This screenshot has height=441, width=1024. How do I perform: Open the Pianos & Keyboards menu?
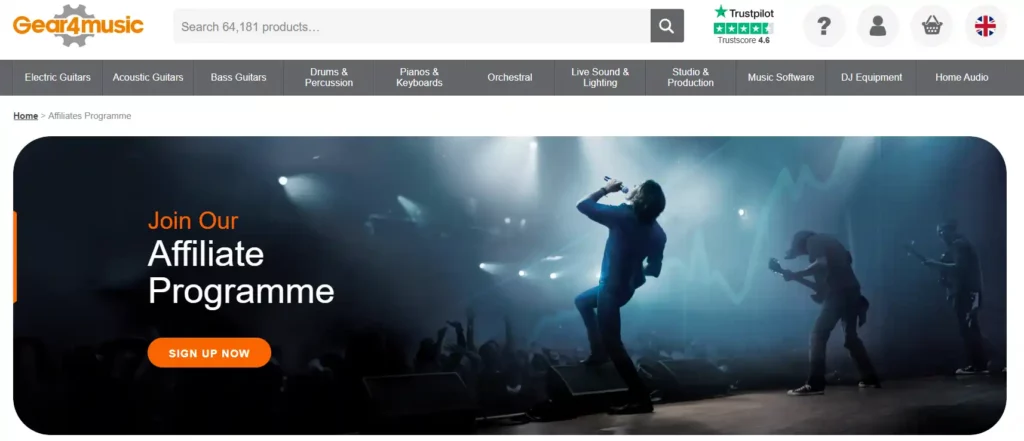419,77
